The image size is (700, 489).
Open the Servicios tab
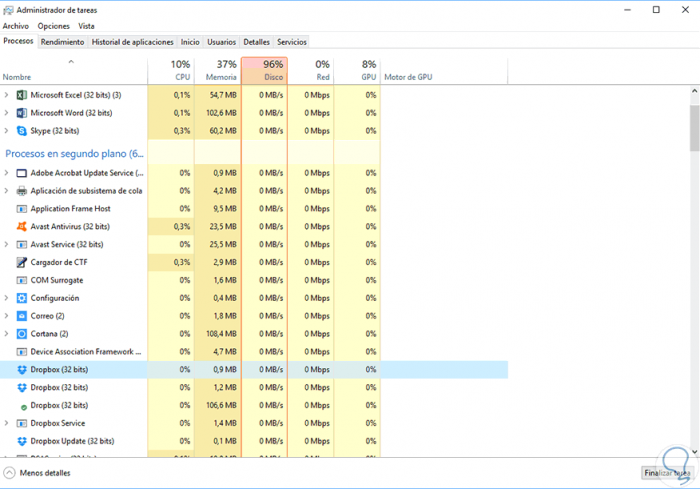(x=292, y=42)
